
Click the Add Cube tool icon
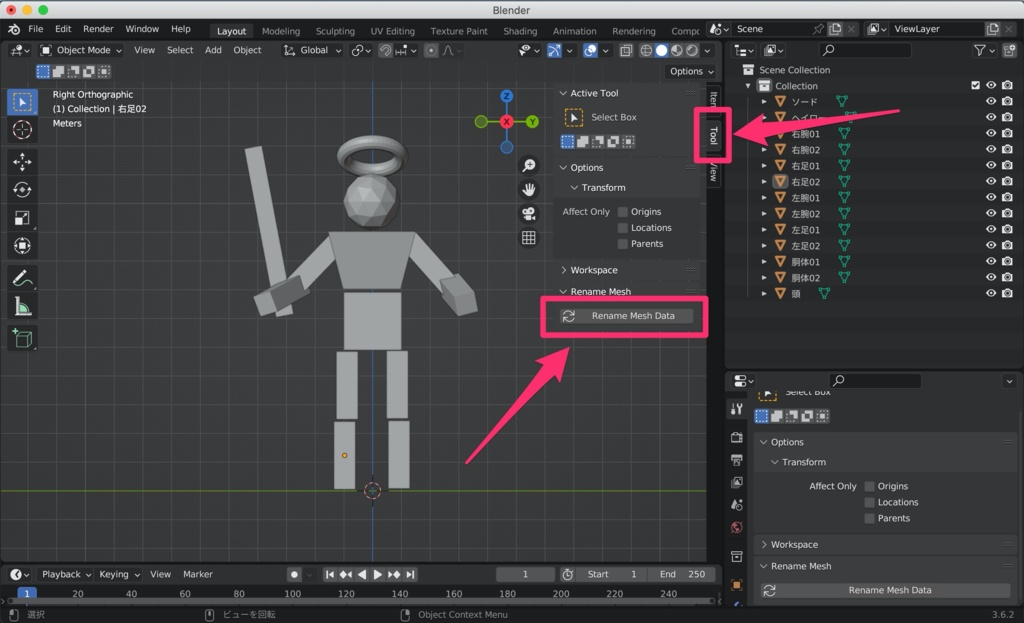[x=22, y=339]
